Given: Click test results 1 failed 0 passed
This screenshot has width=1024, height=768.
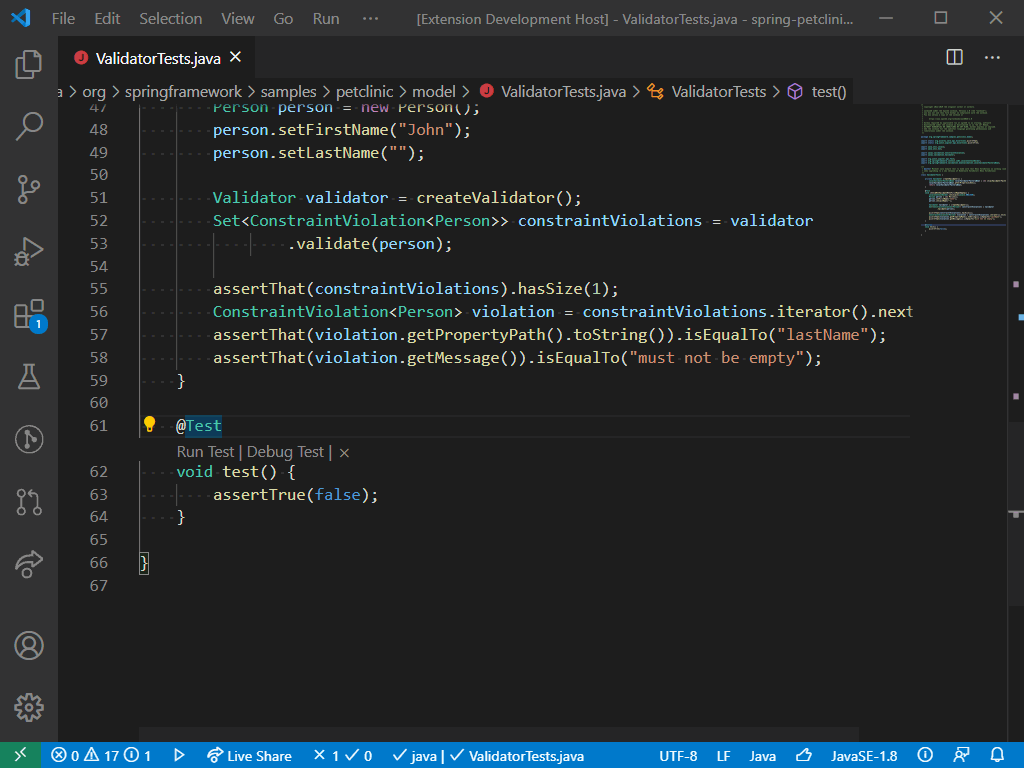Looking at the screenshot, I should 343,756.
